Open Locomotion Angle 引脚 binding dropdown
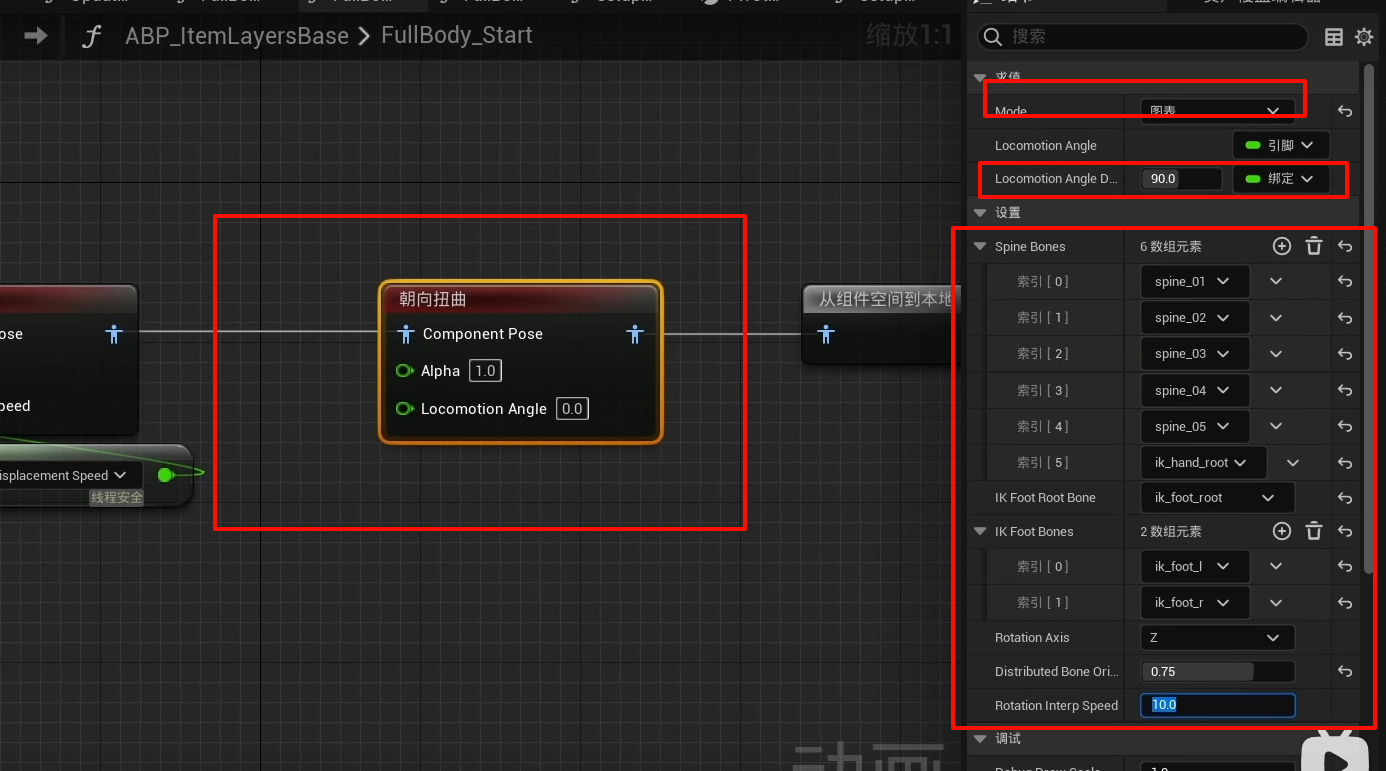Viewport: 1386px width, 771px height. 1280,145
